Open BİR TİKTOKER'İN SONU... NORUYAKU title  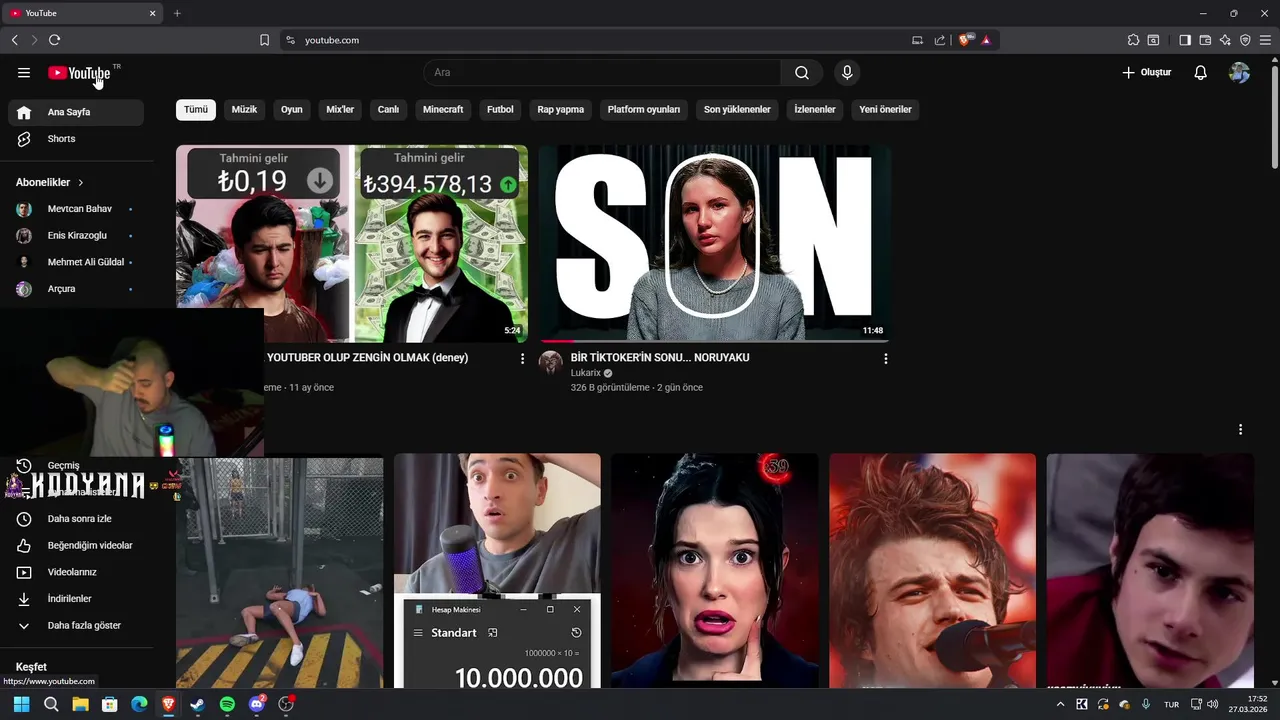(660, 358)
